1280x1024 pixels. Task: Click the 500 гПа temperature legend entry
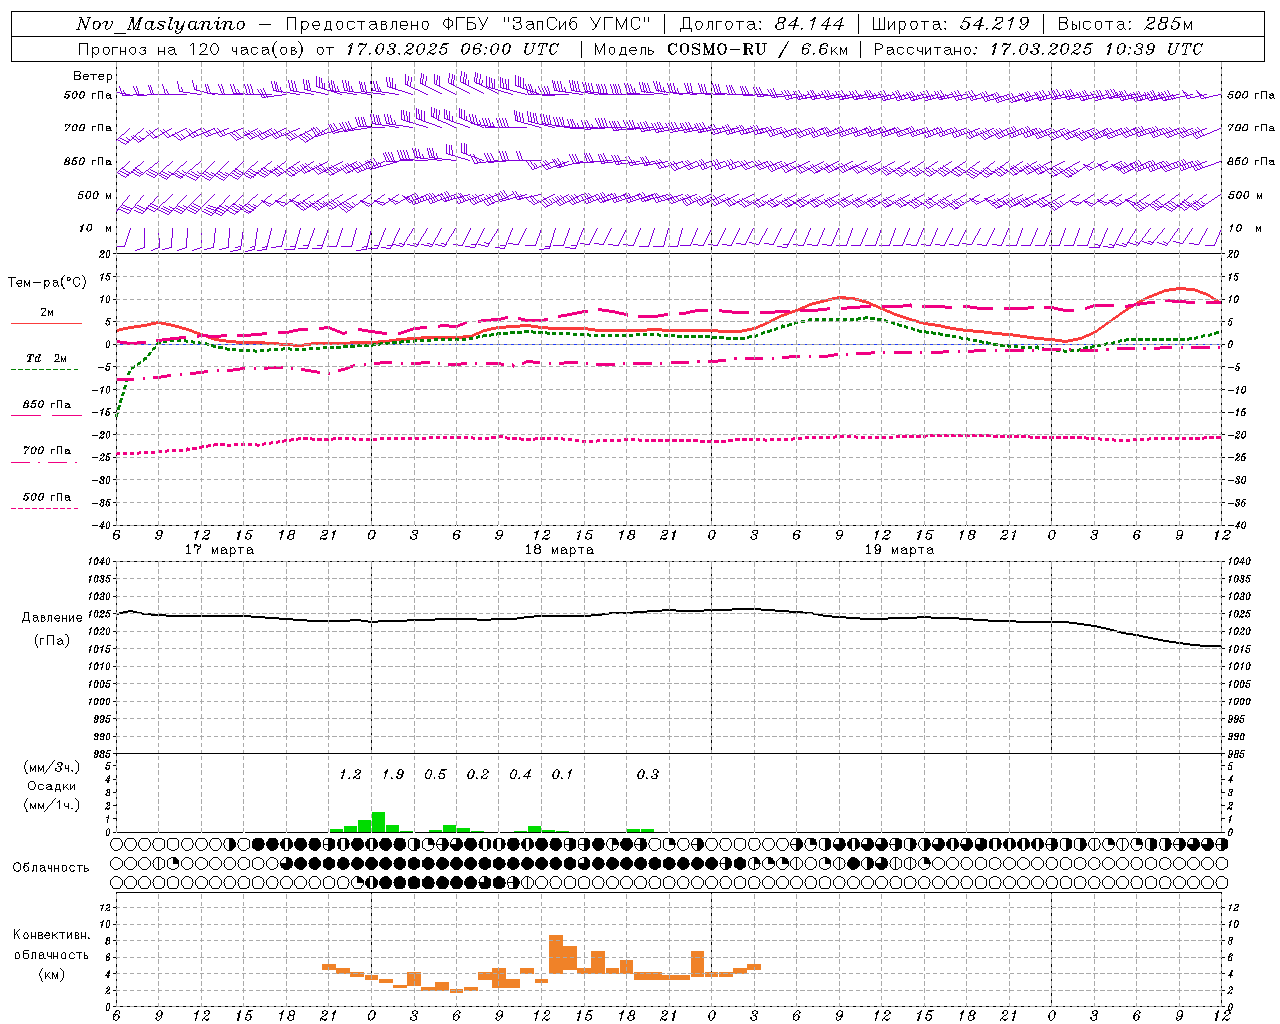coord(47,497)
